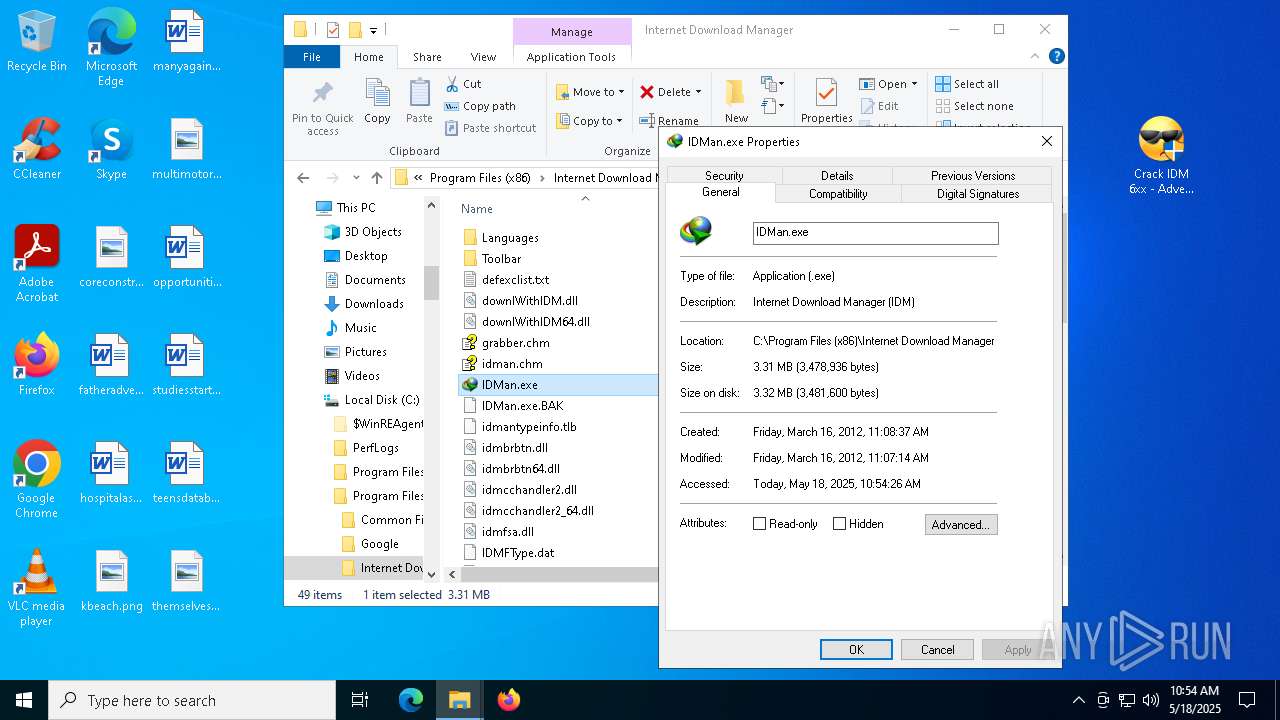The width and height of the screenshot is (1280, 720).
Task: Click taskbar search box
Action: click(x=192, y=700)
